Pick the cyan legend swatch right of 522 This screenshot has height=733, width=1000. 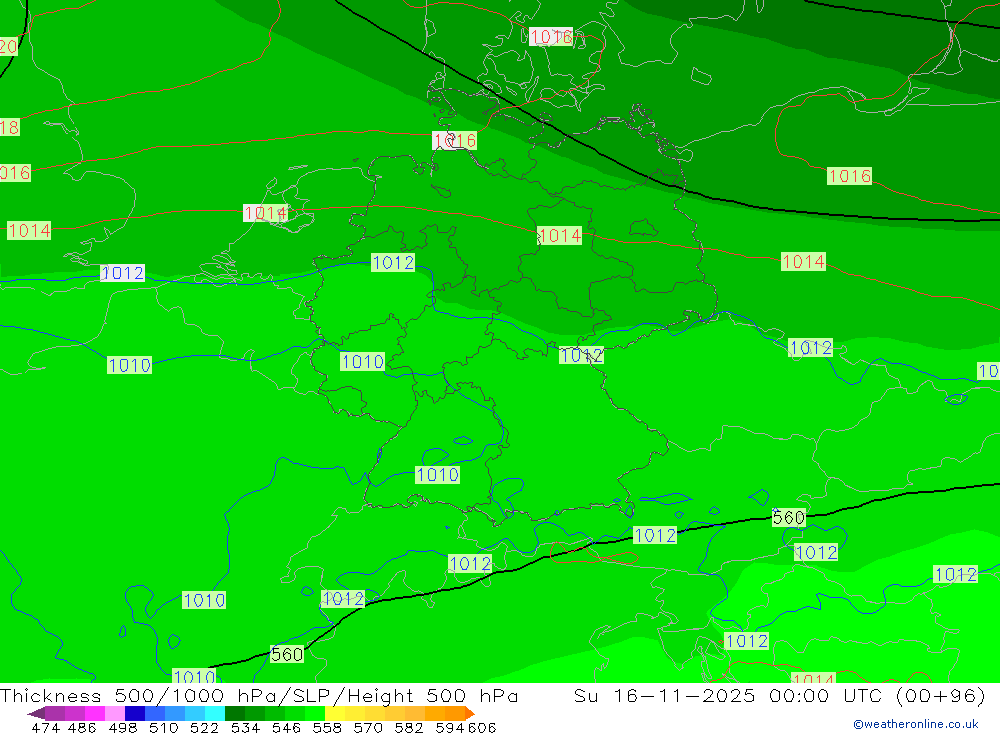point(215,713)
